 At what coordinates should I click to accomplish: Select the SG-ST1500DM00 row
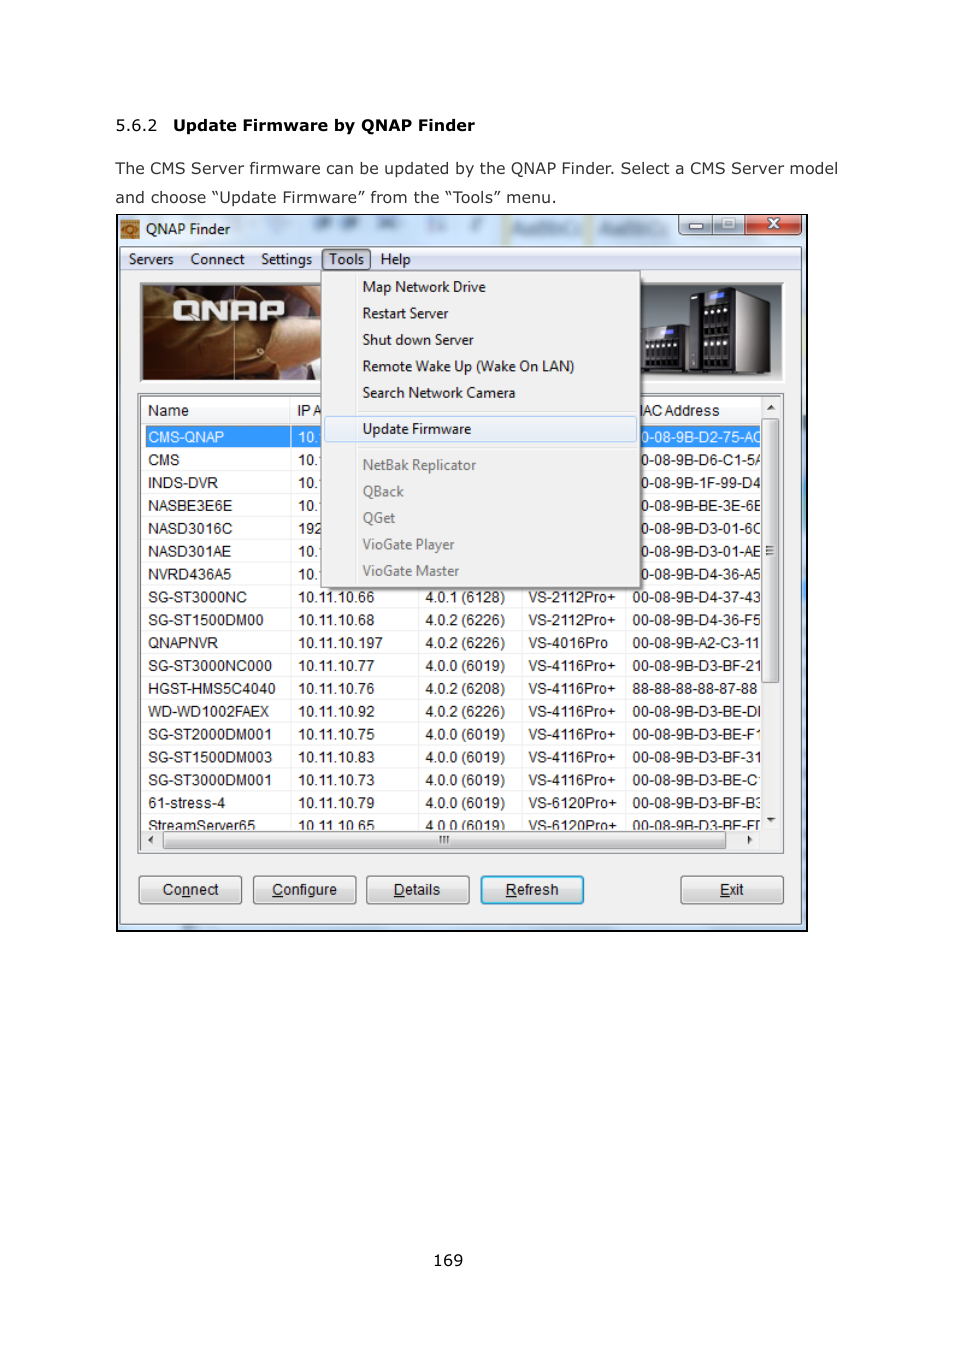[453, 621]
